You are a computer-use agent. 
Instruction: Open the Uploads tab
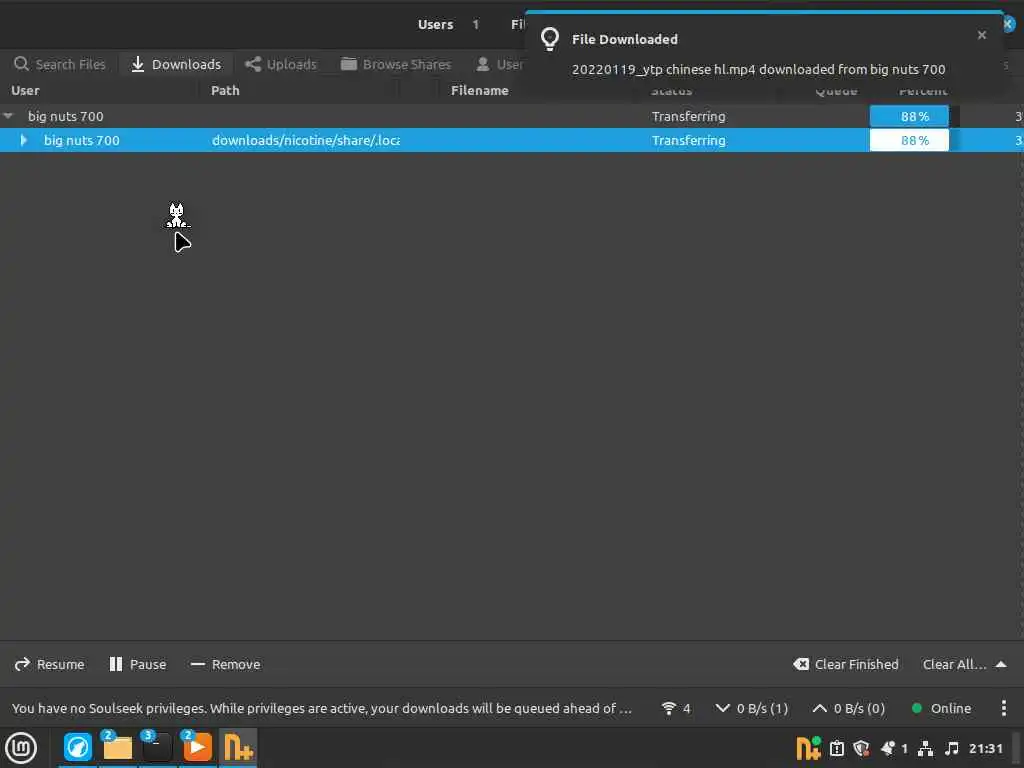click(x=281, y=64)
